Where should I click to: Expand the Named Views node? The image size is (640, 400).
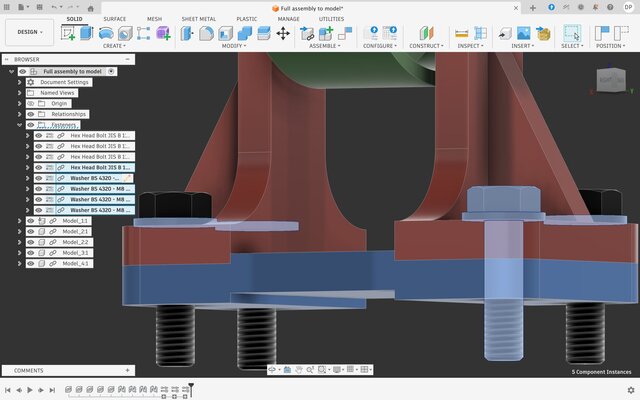point(19,93)
